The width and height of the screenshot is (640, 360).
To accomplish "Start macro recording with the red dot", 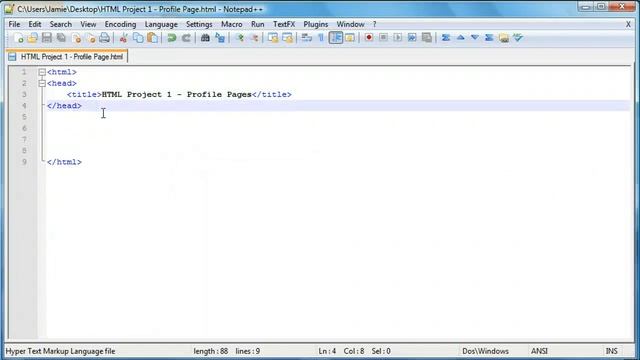I will [x=369, y=38].
